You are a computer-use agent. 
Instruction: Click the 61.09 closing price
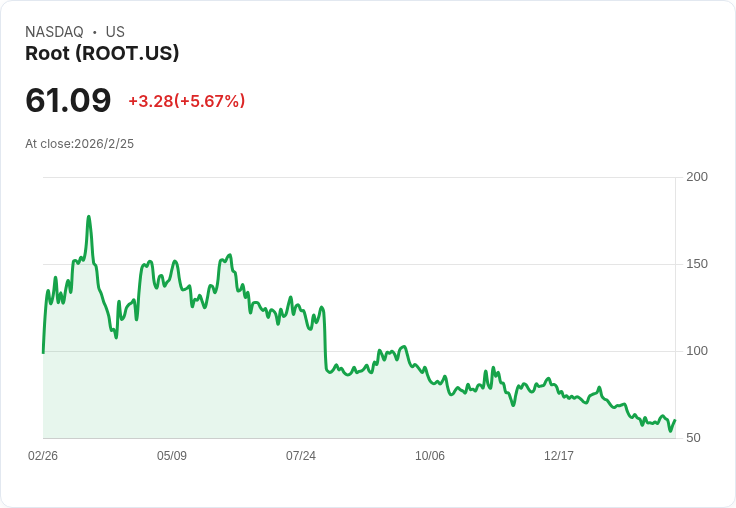click(68, 100)
